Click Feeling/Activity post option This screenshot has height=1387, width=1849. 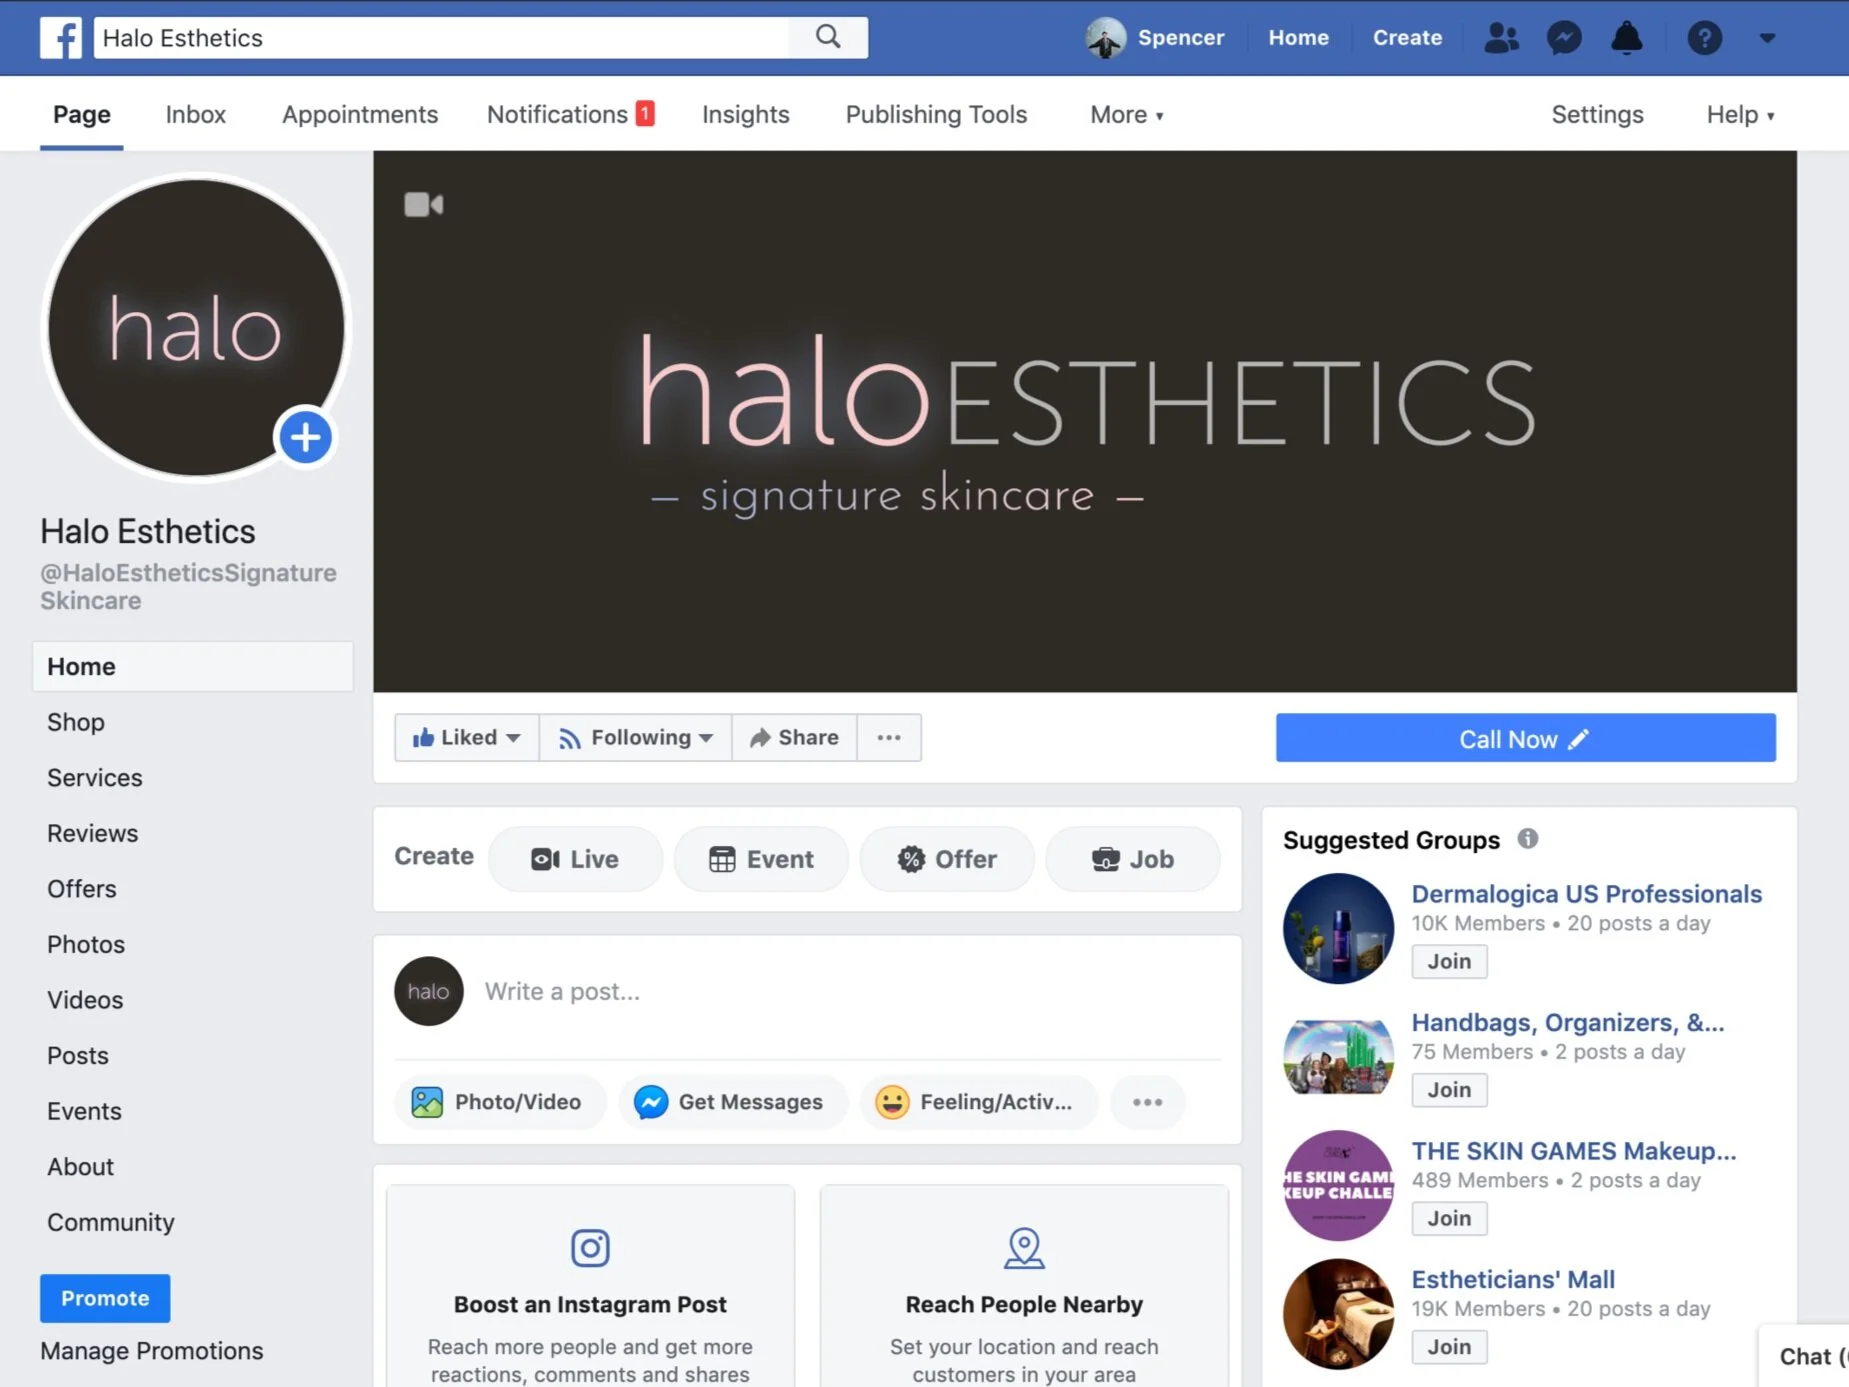(x=978, y=1102)
